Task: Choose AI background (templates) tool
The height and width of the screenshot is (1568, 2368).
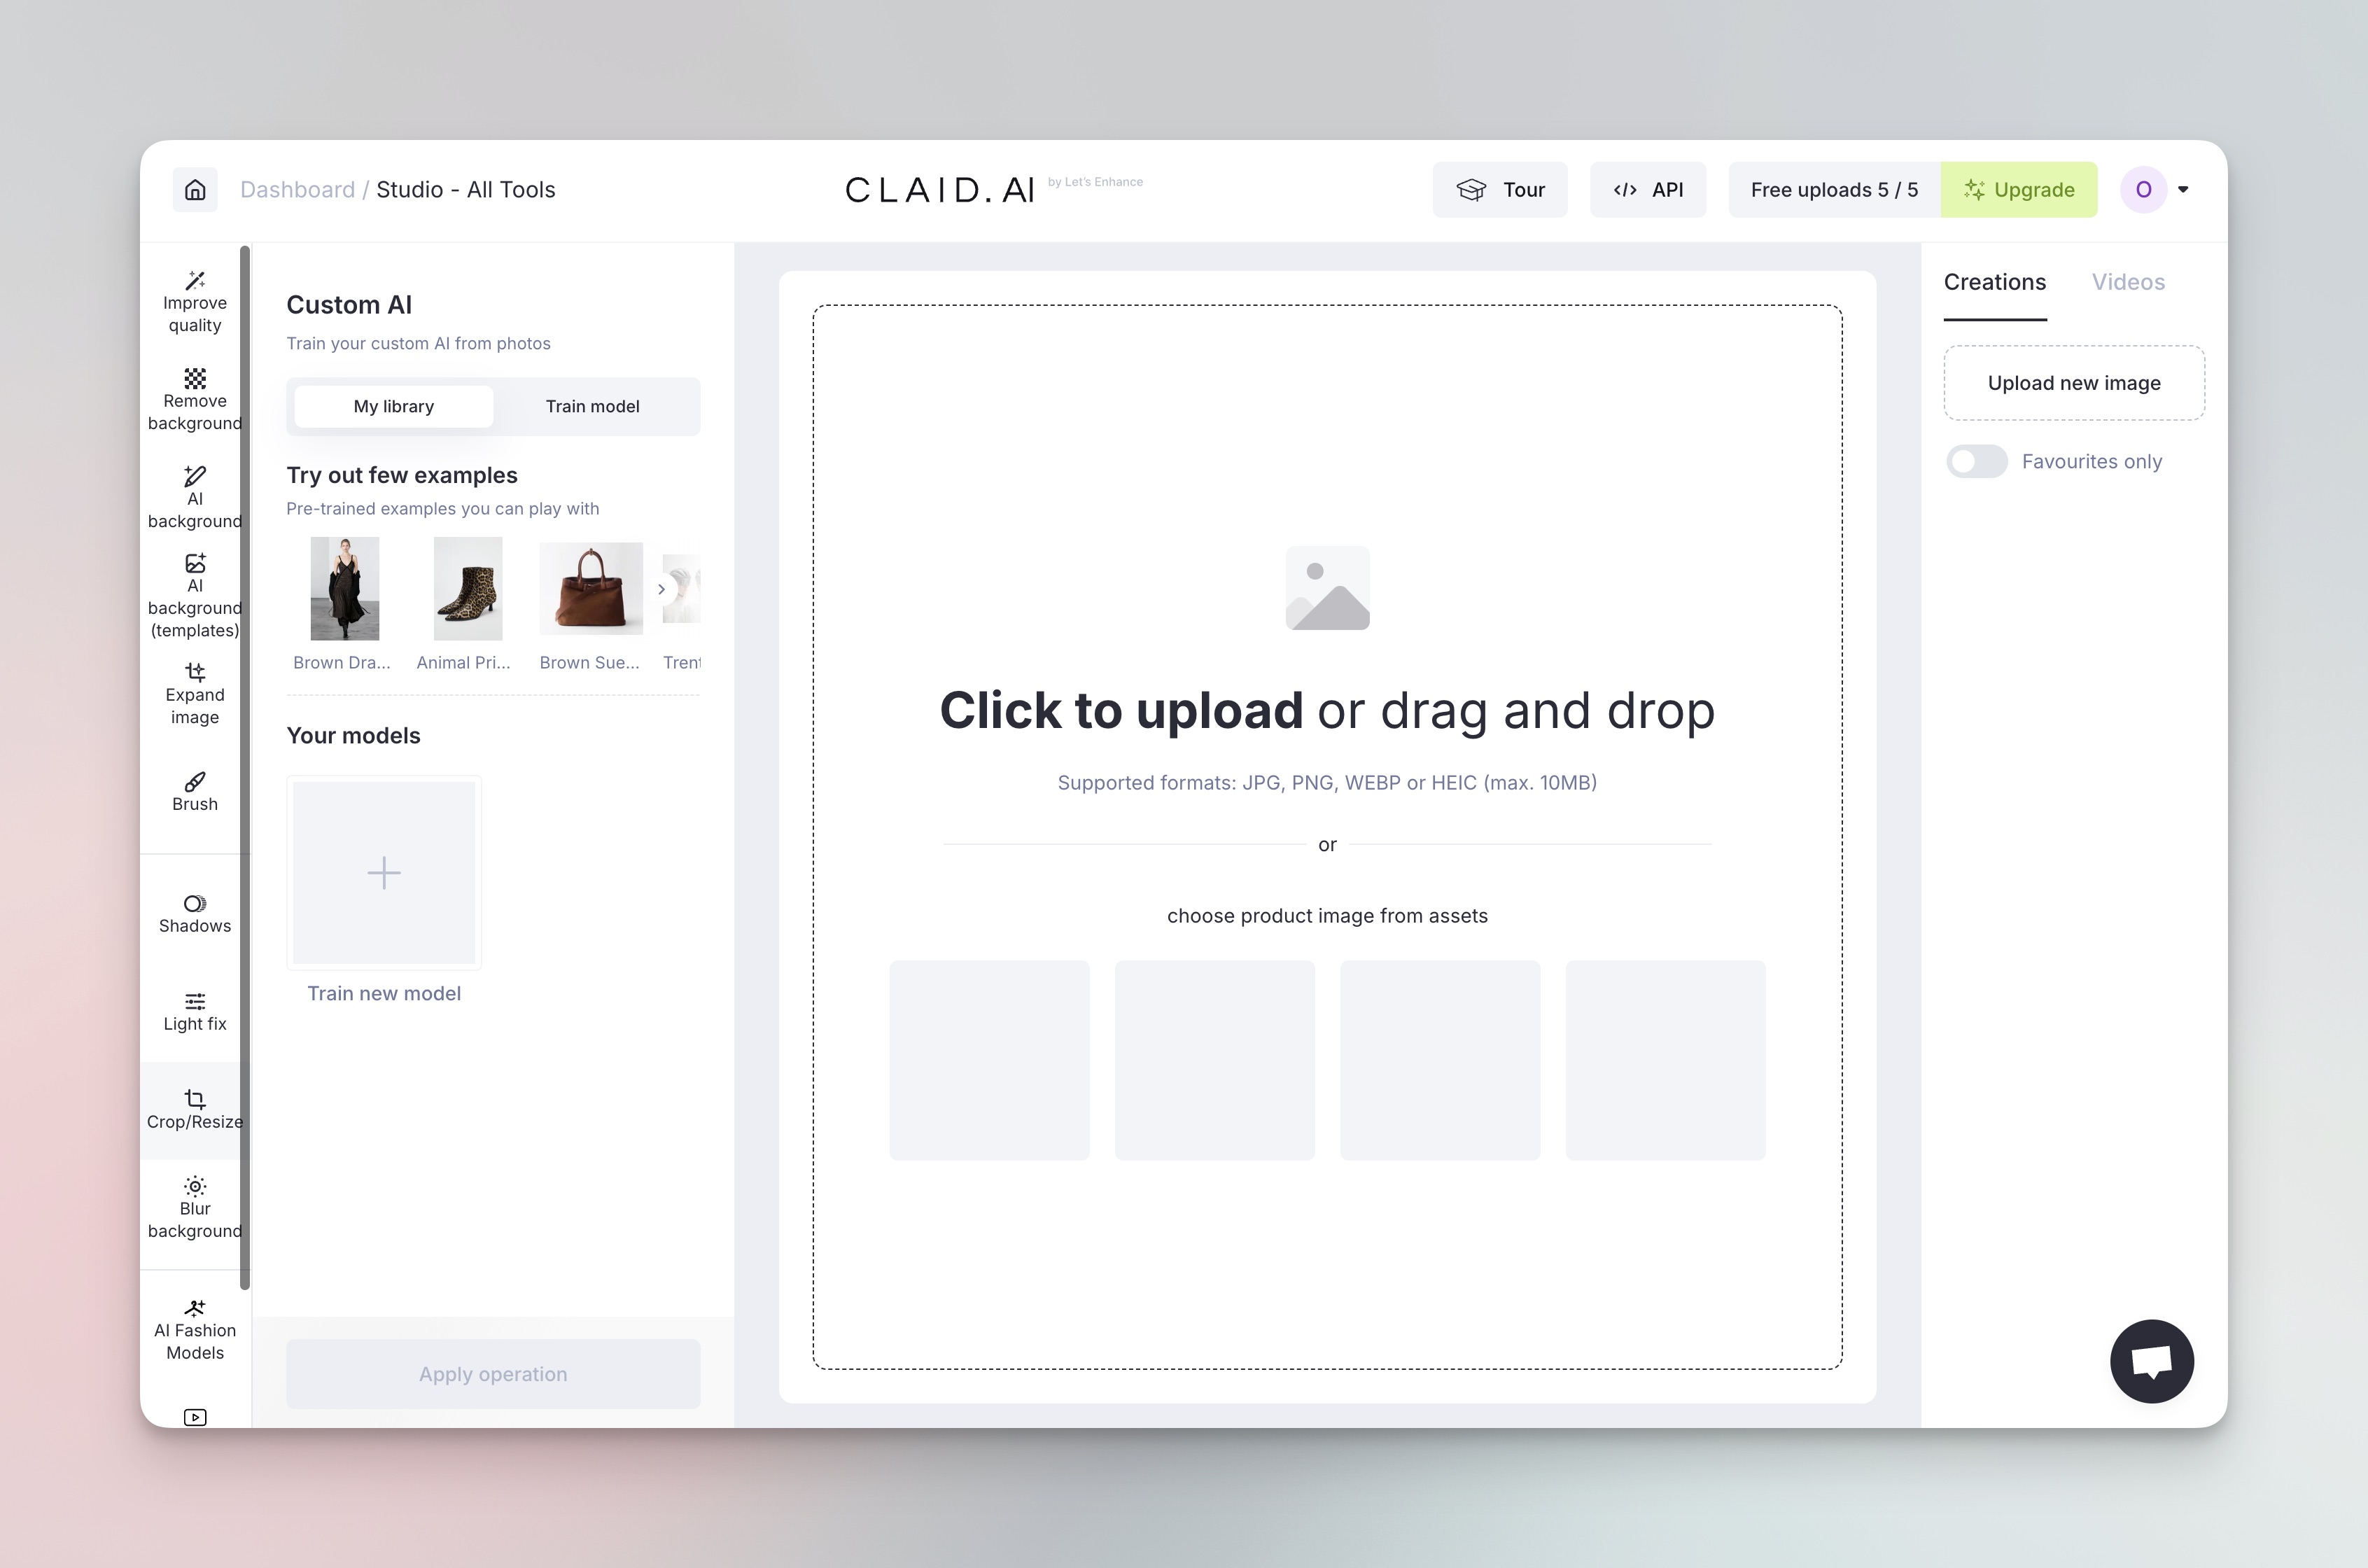Action: coord(195,596)
